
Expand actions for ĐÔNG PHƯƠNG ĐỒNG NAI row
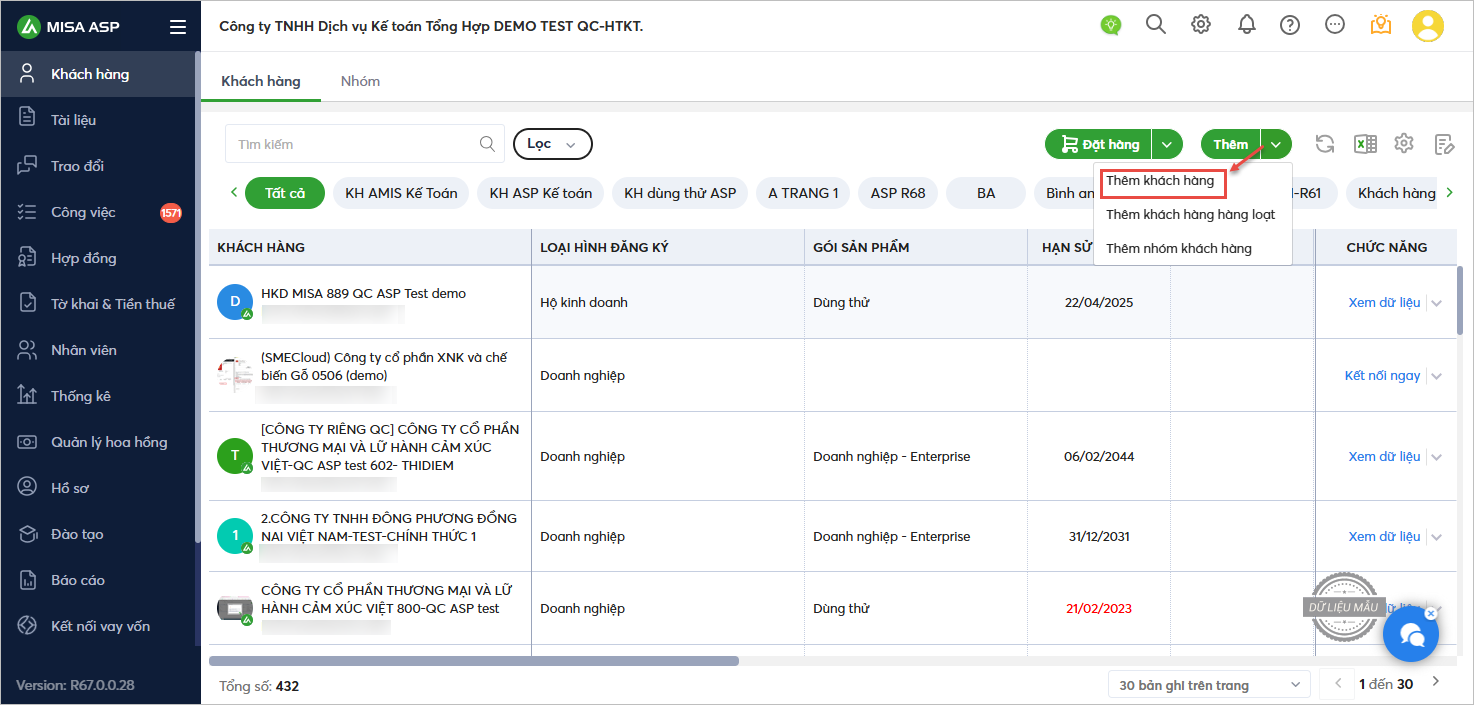(1437, 537)
